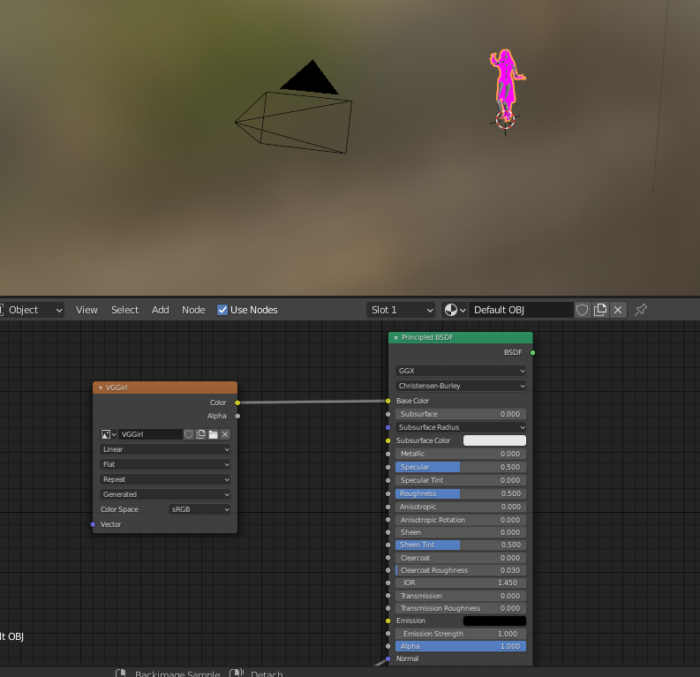Click the green BSDF output socket

533,353
